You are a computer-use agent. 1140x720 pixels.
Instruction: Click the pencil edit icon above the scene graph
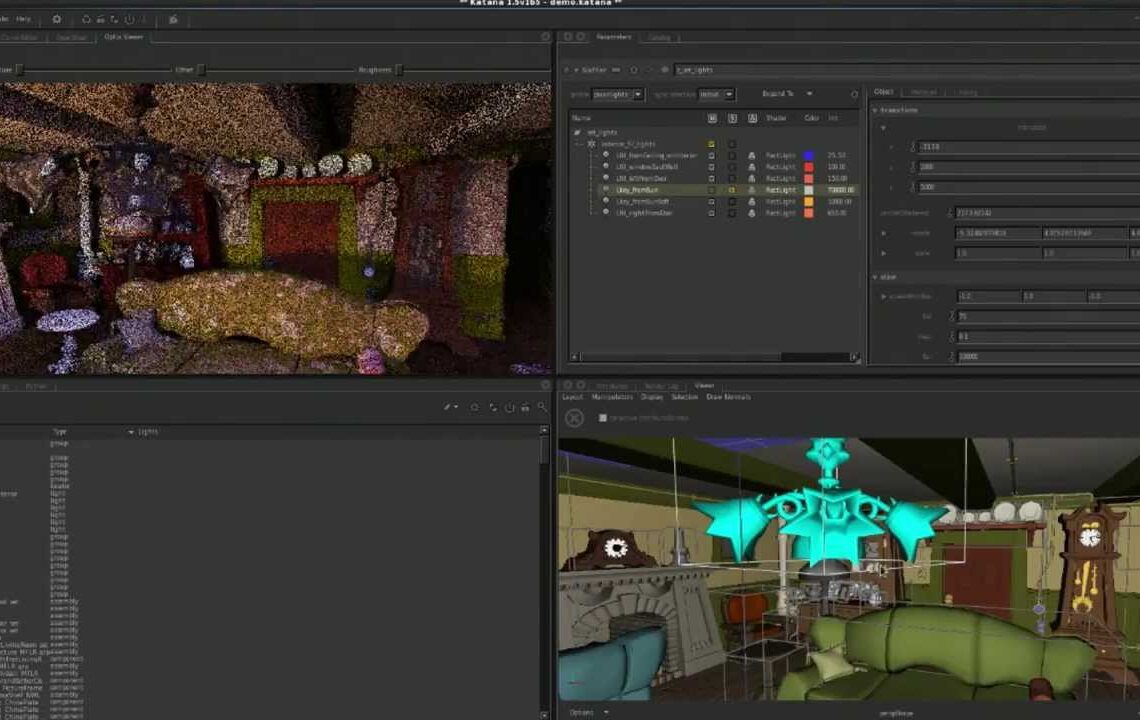tap(447, 407)
